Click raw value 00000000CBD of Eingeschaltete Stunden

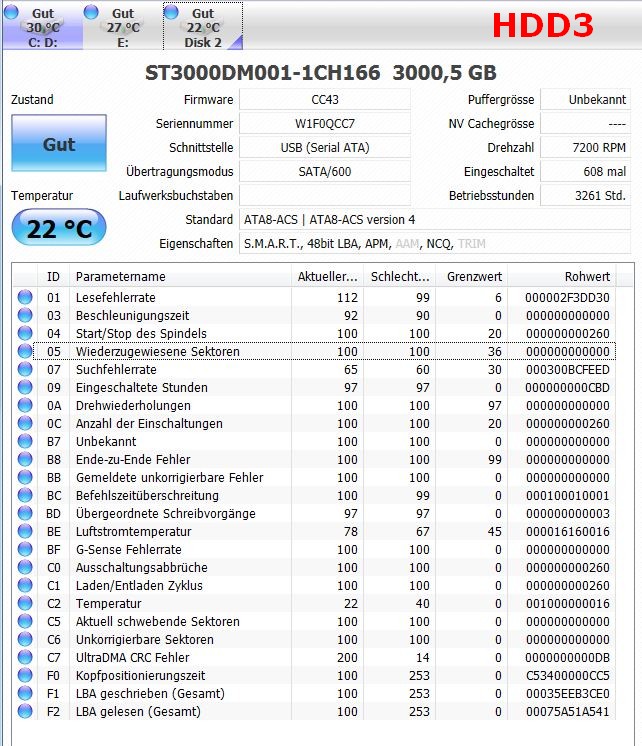567,388
